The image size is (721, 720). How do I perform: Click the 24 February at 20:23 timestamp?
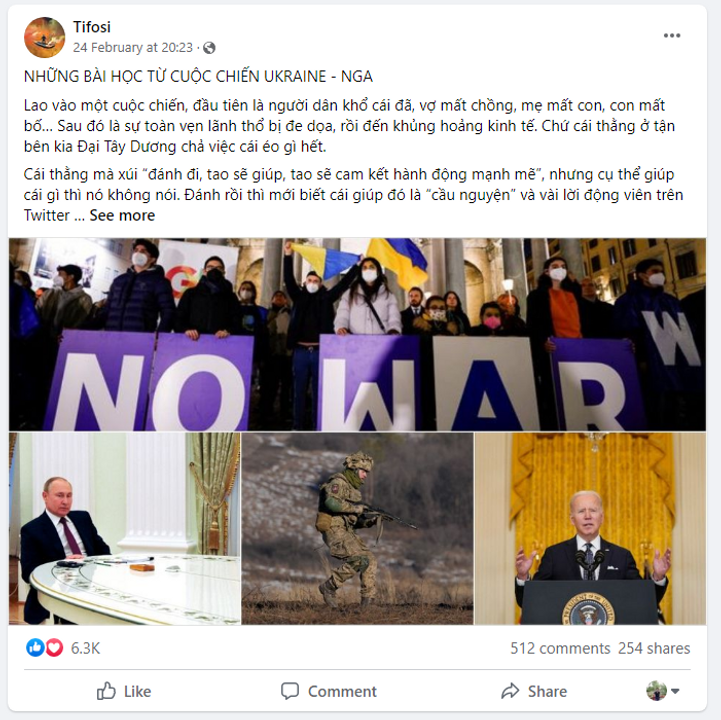tap(133, 47)
